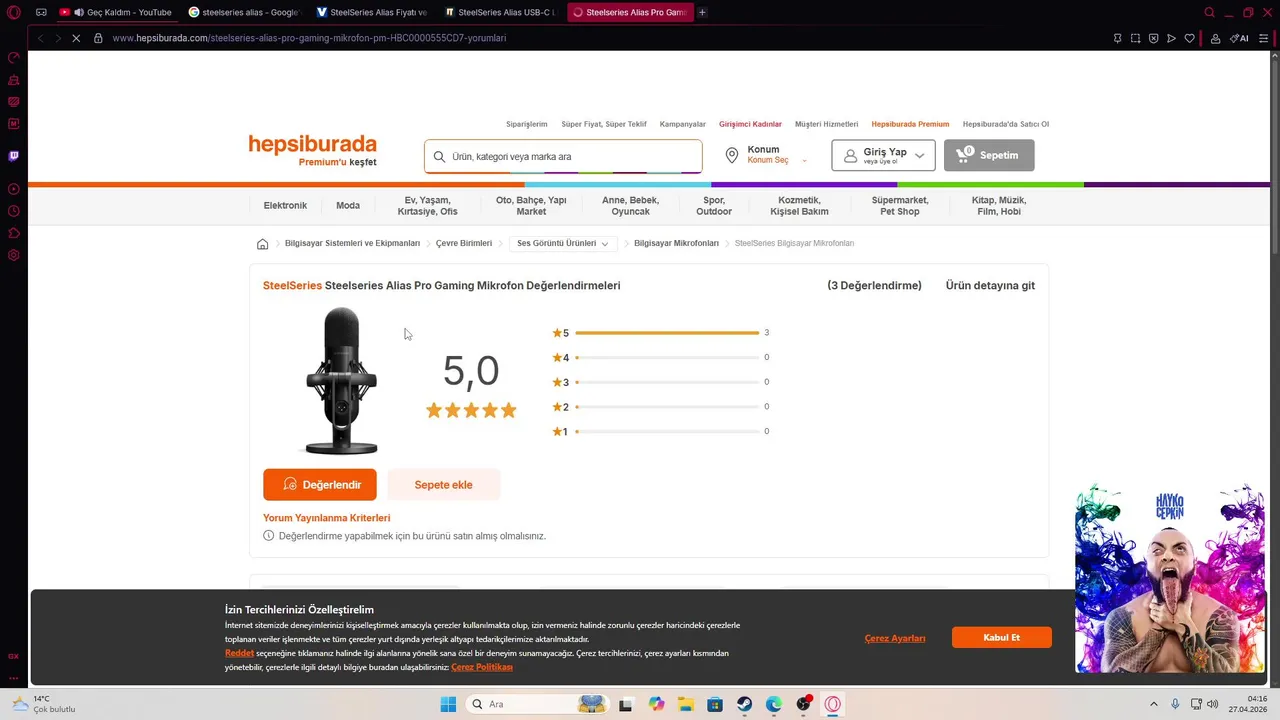Open Kitap, Müzik, Film, Hobi category
The width and height of the screenshot is (1280, 720).
tap(999, 206)
